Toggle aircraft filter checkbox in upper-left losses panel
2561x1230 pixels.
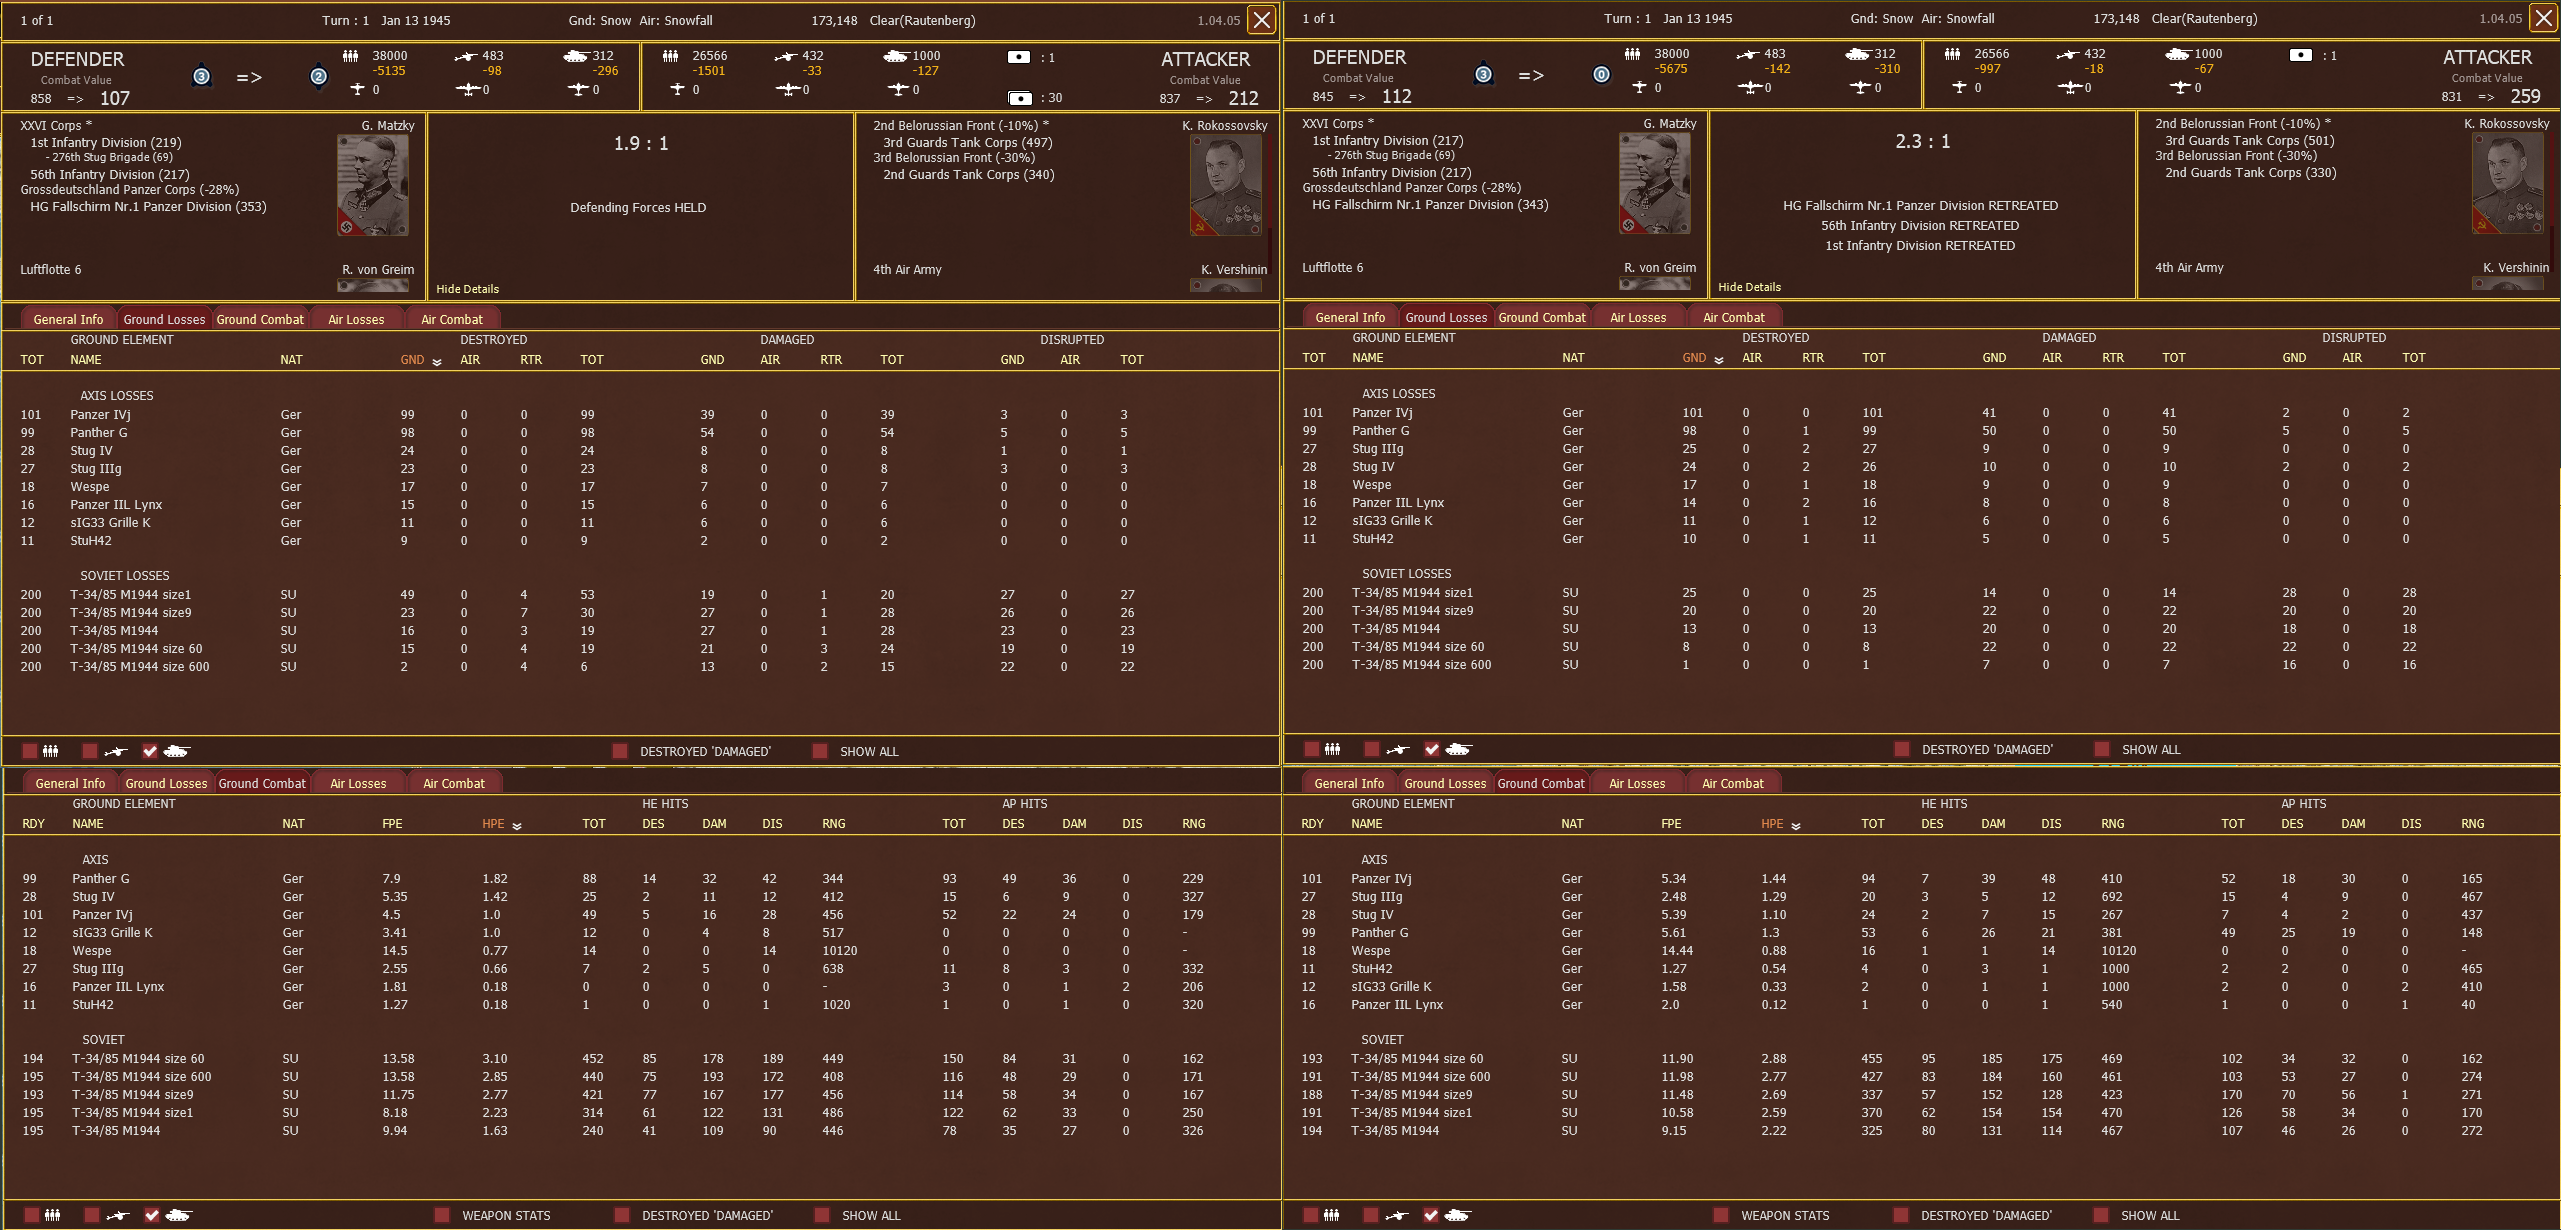90,751
